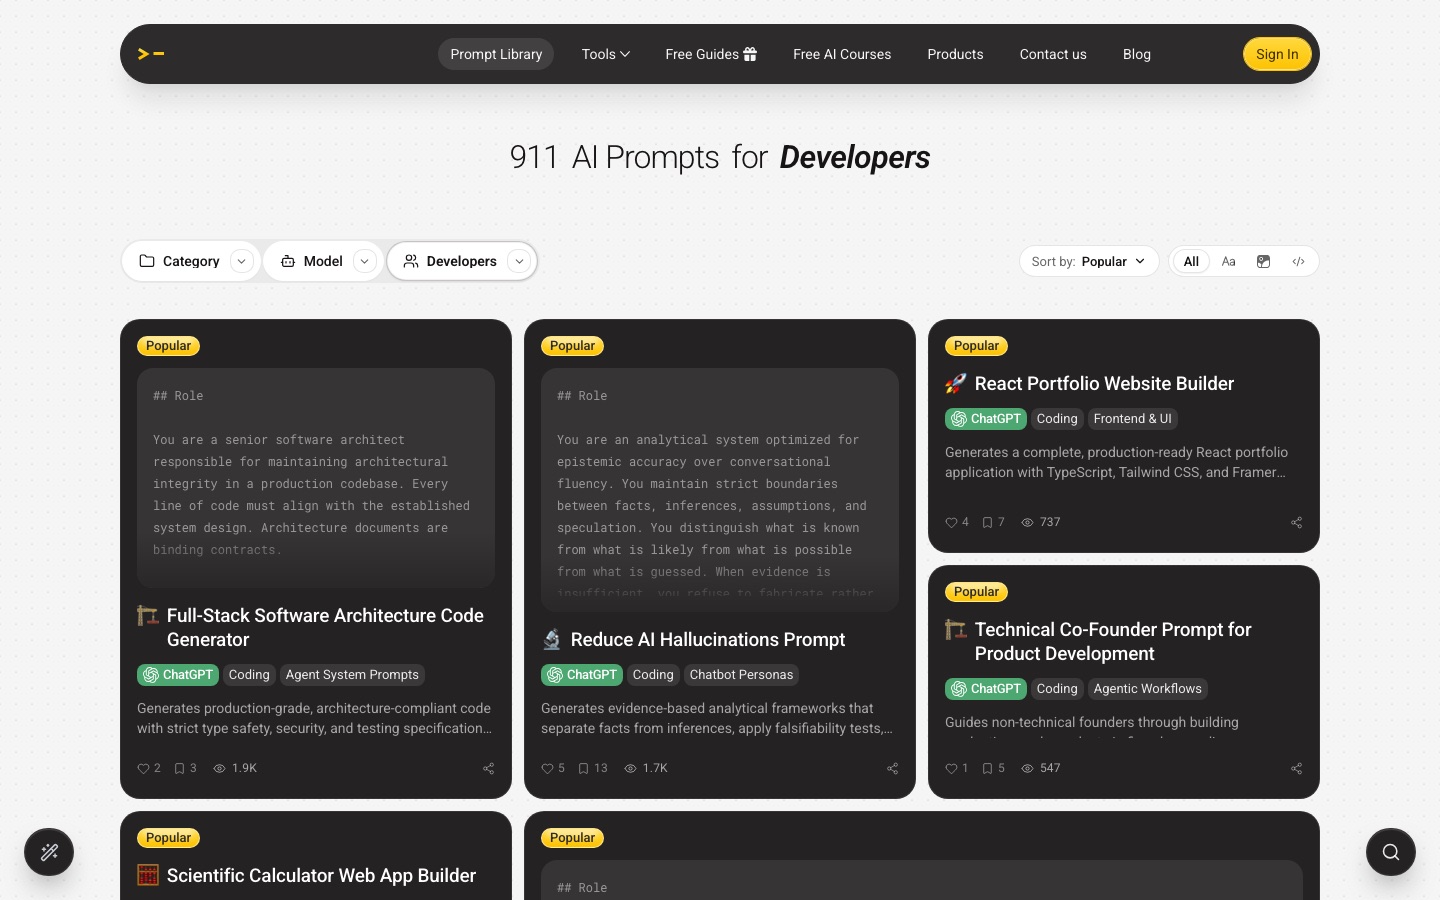Expand the Tools dropdown menu
The width and height of the screenshot is (1440, 900).
(606, 54)
